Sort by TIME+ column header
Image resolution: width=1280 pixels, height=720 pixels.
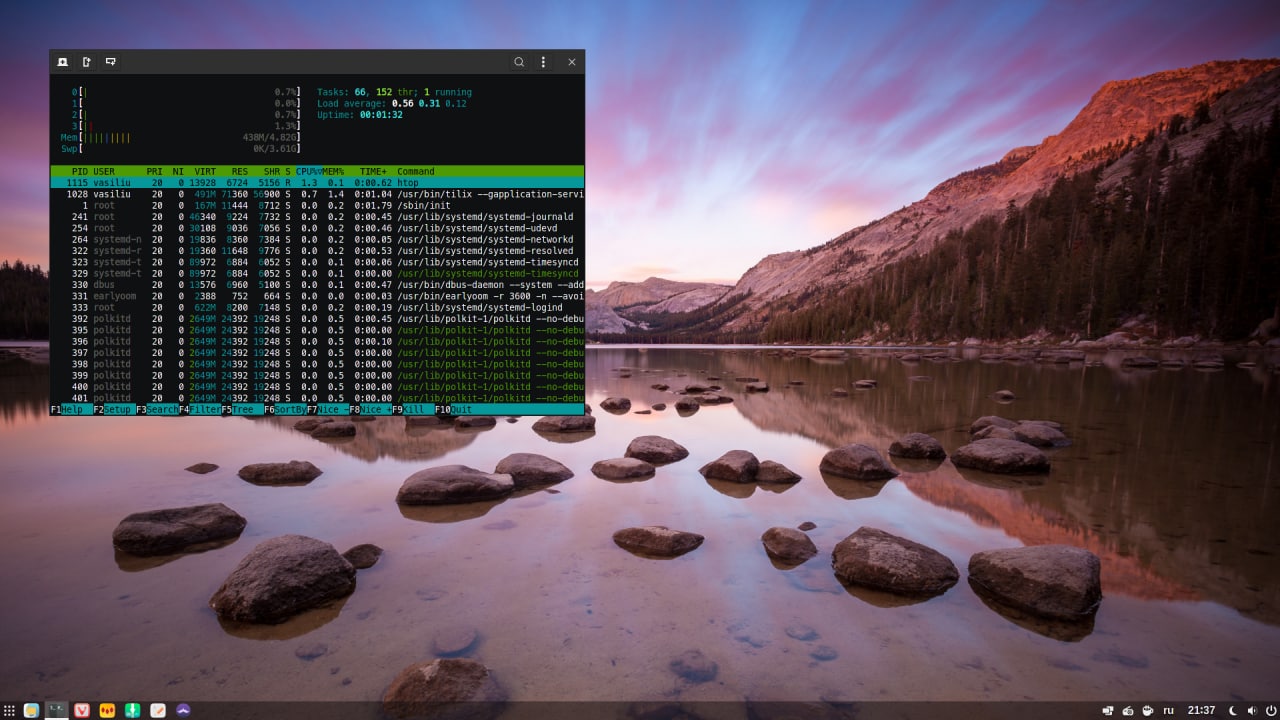tap(372, 171)
